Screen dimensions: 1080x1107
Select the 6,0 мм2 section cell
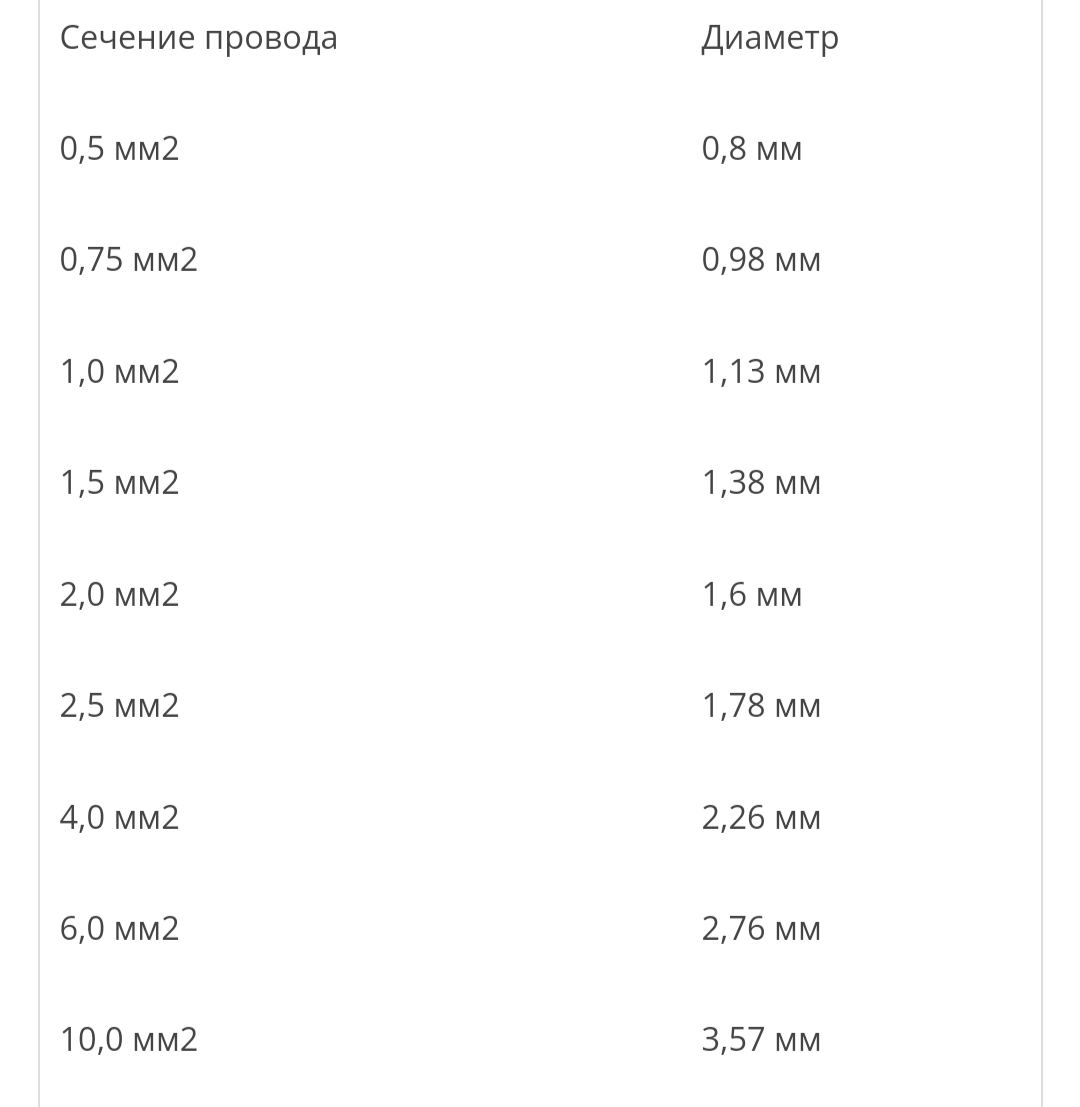119,928
